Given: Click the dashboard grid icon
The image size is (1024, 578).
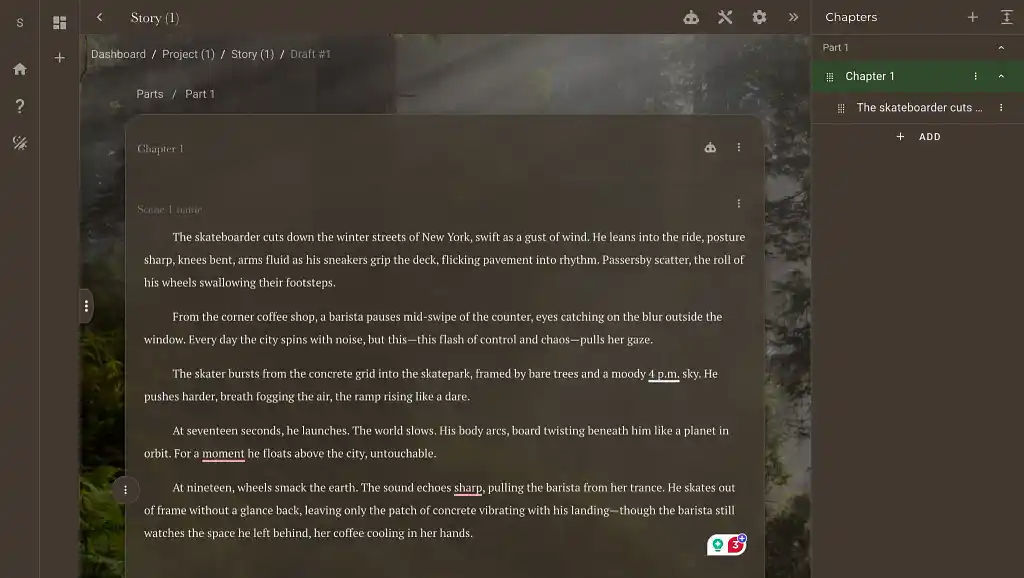Looking at the screenshot, I should [60, 22].
